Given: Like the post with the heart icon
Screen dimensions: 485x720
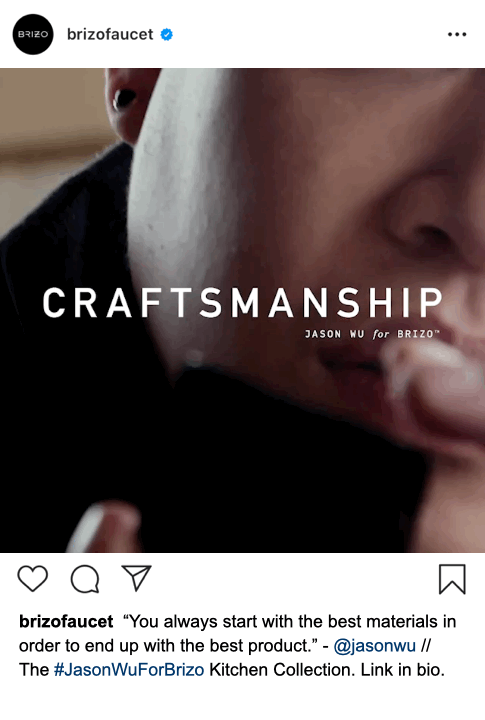Looking at the screenshot, I should coord(33,578).
